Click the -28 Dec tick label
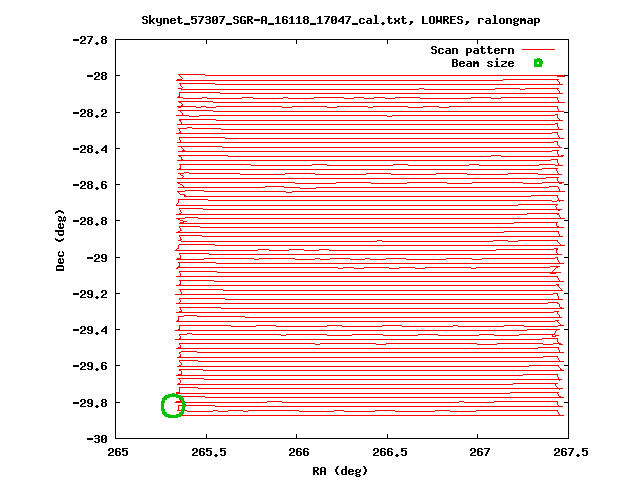This screenshot has width=640, height=480. (x=97, y=76)
